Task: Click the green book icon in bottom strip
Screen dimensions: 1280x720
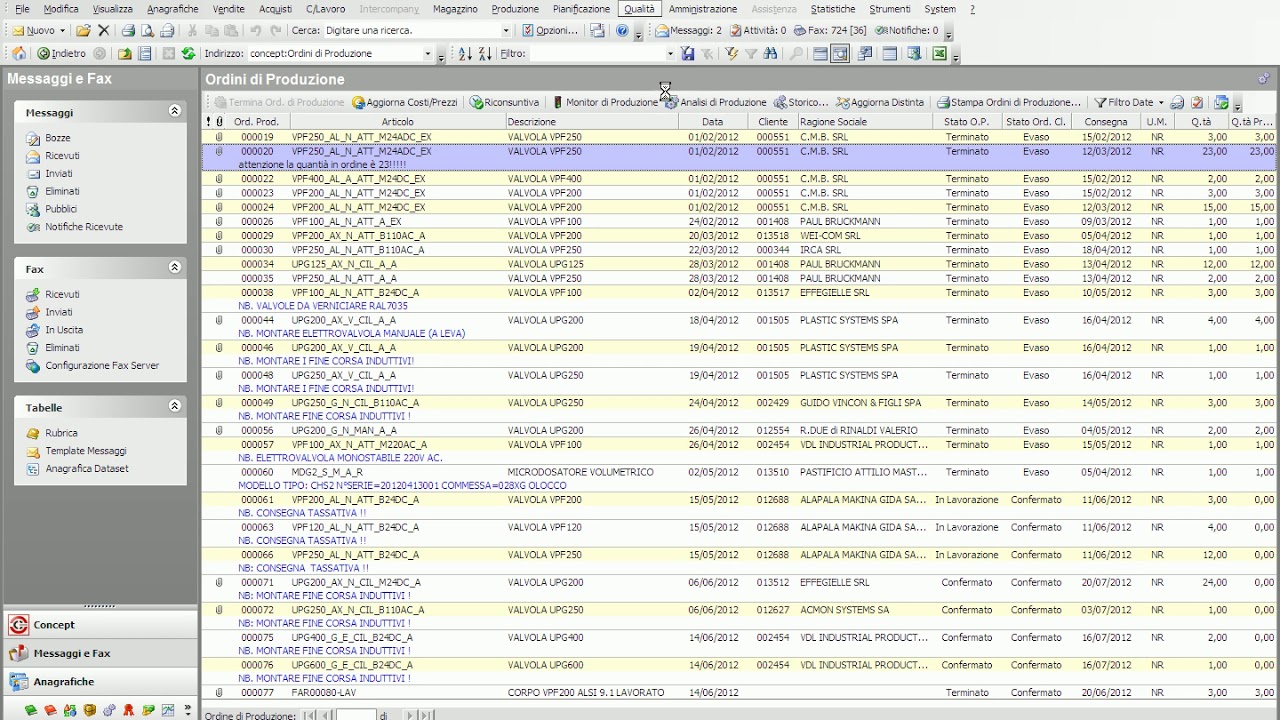Action: click(x=31, y=710)
